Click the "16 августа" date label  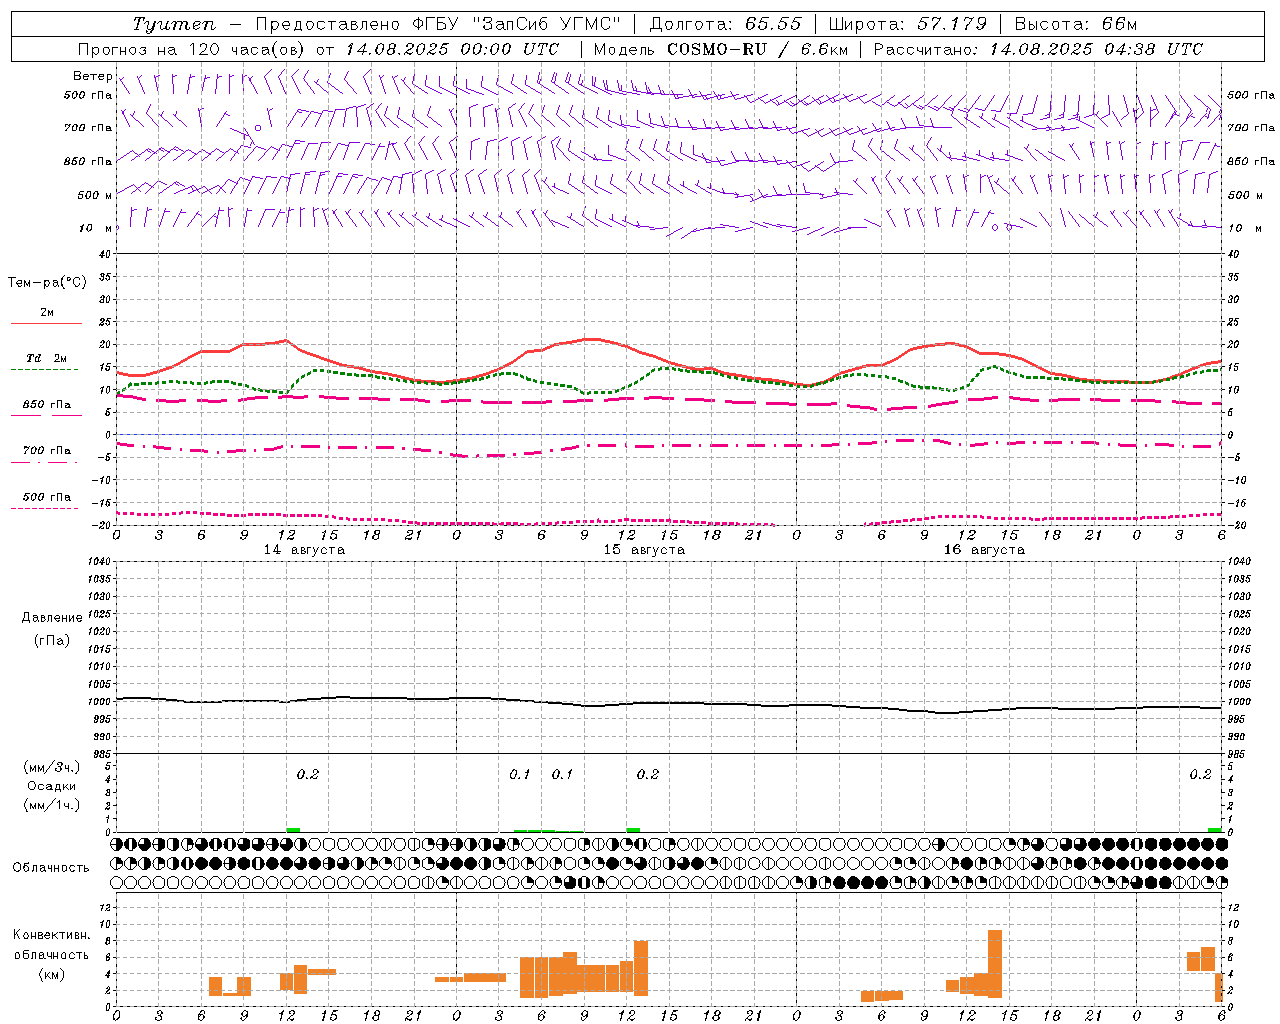(984, 550)
